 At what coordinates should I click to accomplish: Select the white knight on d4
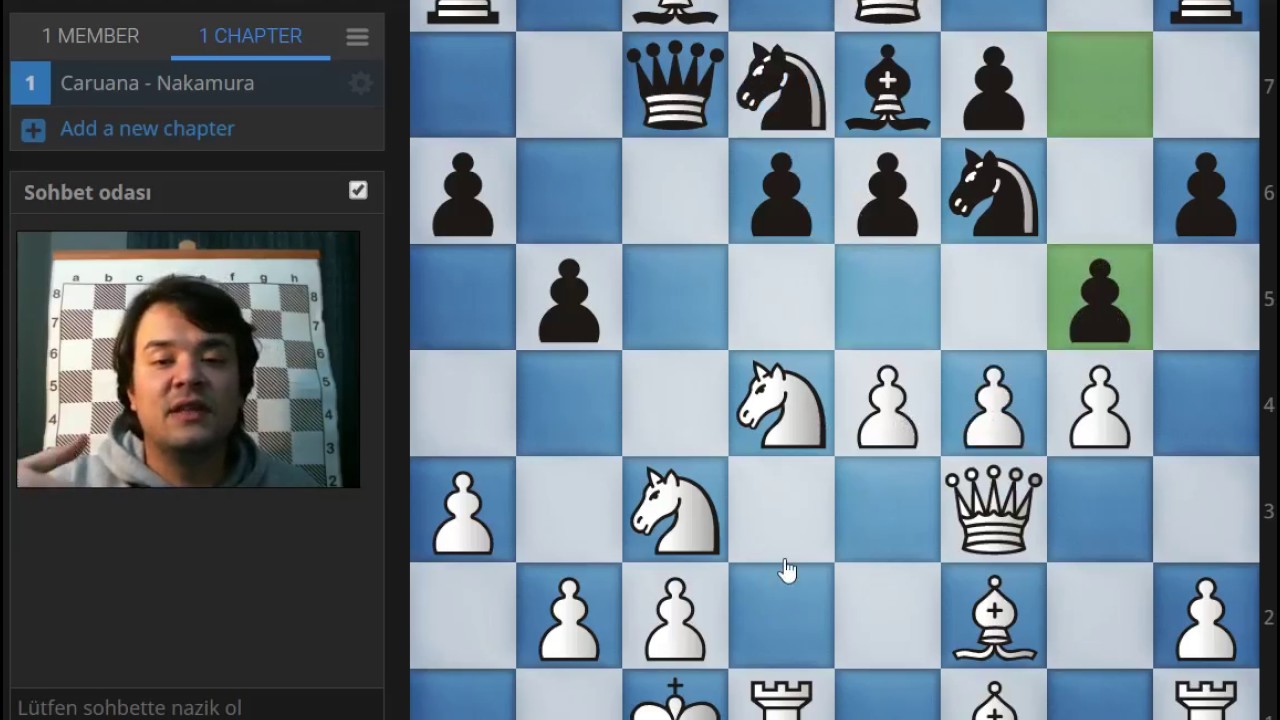(781, 405)
